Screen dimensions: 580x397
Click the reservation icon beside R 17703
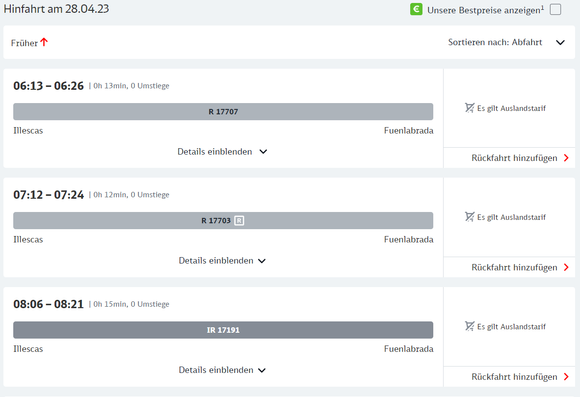coord(239,221)
